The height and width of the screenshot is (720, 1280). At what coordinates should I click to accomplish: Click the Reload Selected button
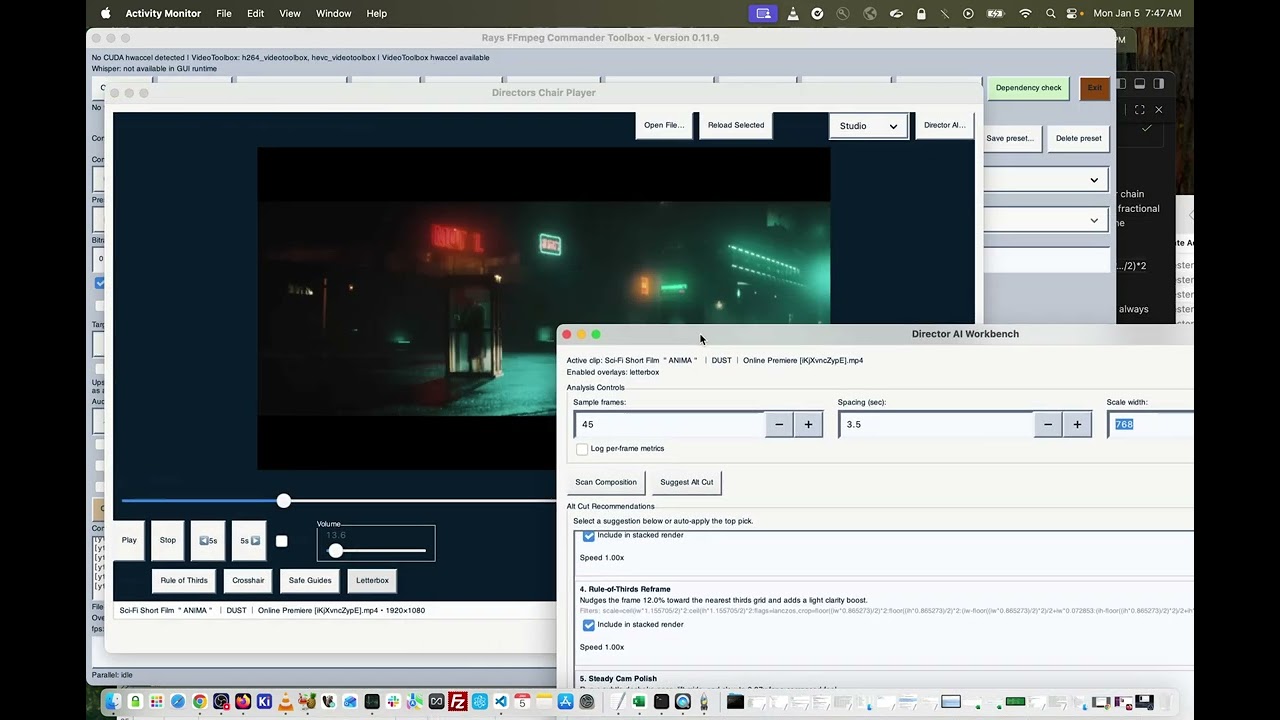coord(736,125)
